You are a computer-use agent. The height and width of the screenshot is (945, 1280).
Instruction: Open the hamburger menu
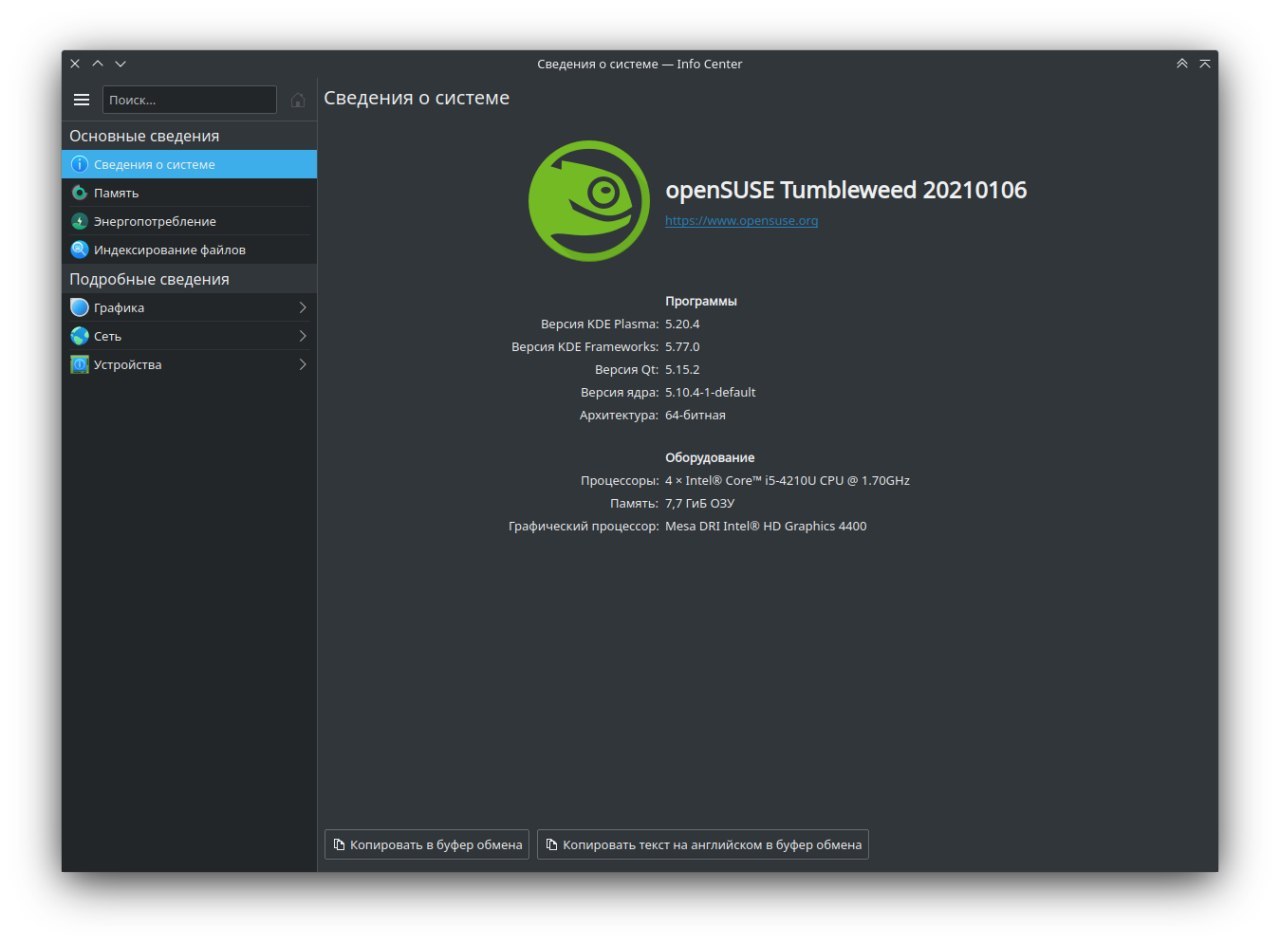coord(82,100)
